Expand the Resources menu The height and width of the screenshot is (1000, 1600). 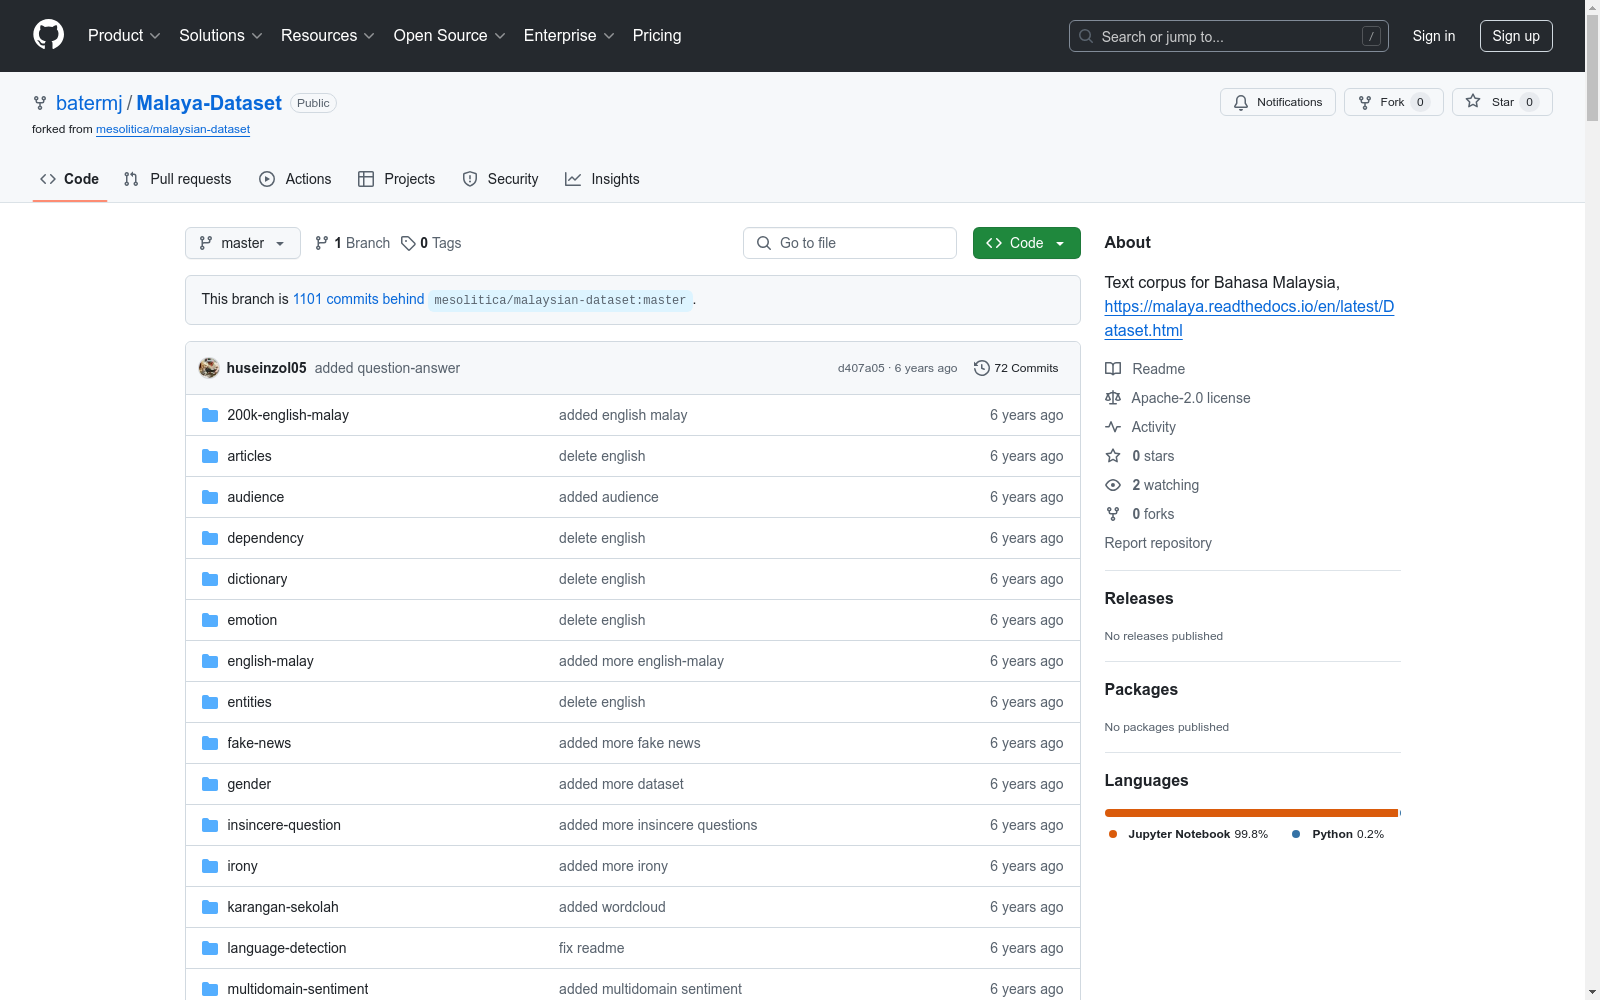[x=328, y=35]
